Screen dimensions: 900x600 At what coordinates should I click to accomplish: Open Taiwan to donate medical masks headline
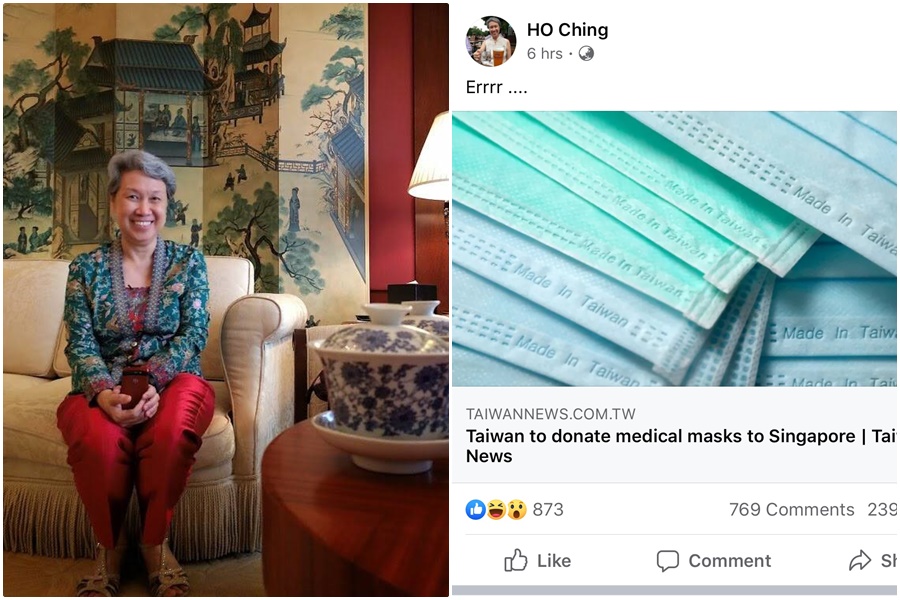coord(681,446)
